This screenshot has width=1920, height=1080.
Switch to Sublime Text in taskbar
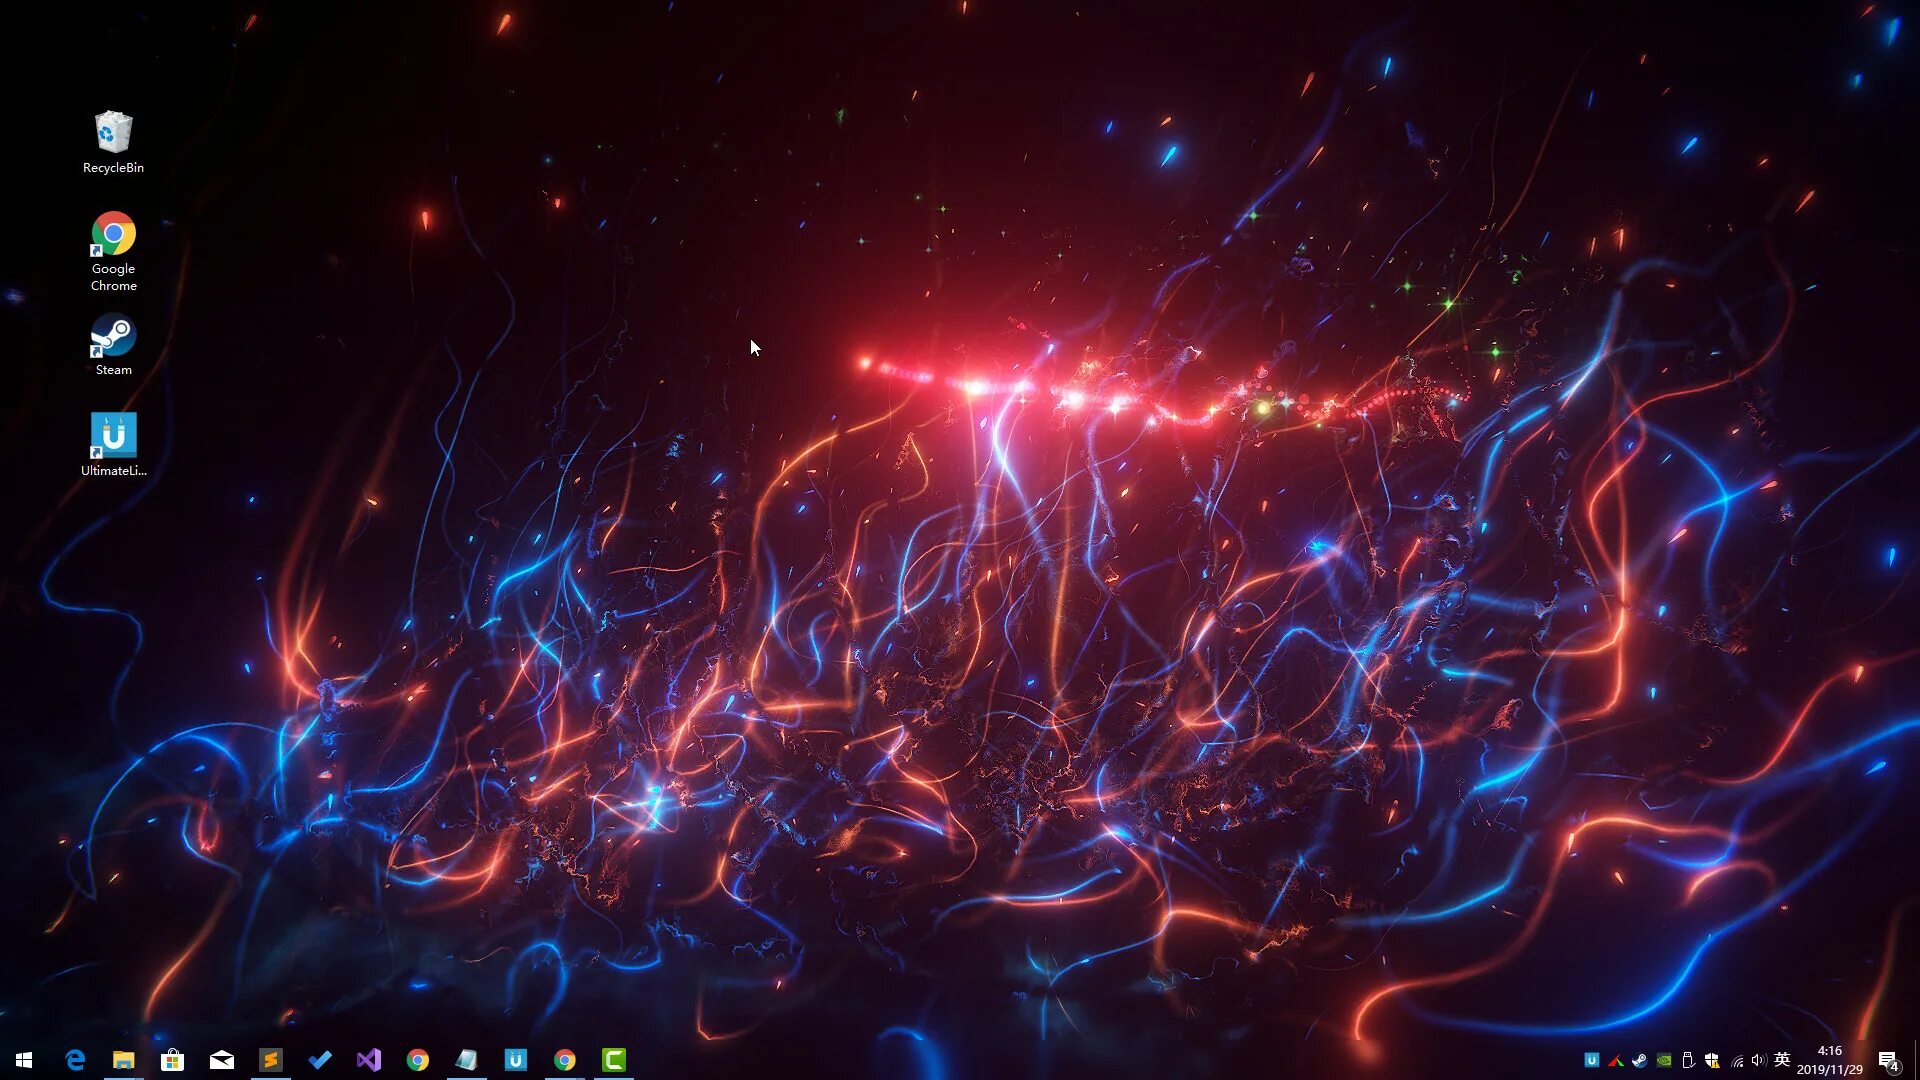(270, 1060)
